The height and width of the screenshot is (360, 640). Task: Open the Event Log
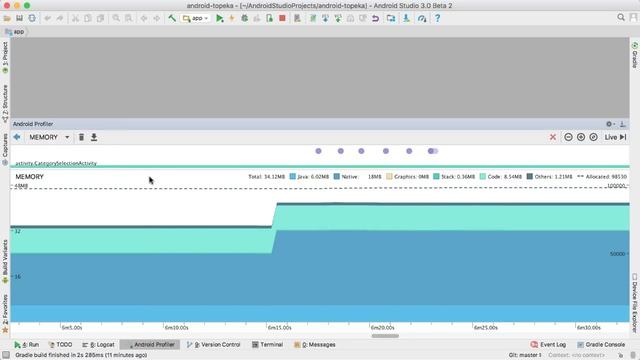[548, 344]
